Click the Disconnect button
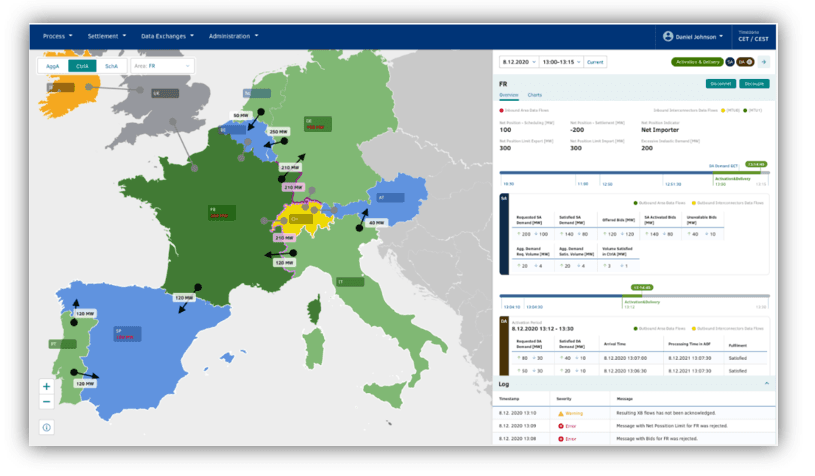The width and height of the screenshot is (815, 476). (x=719, y=84)
